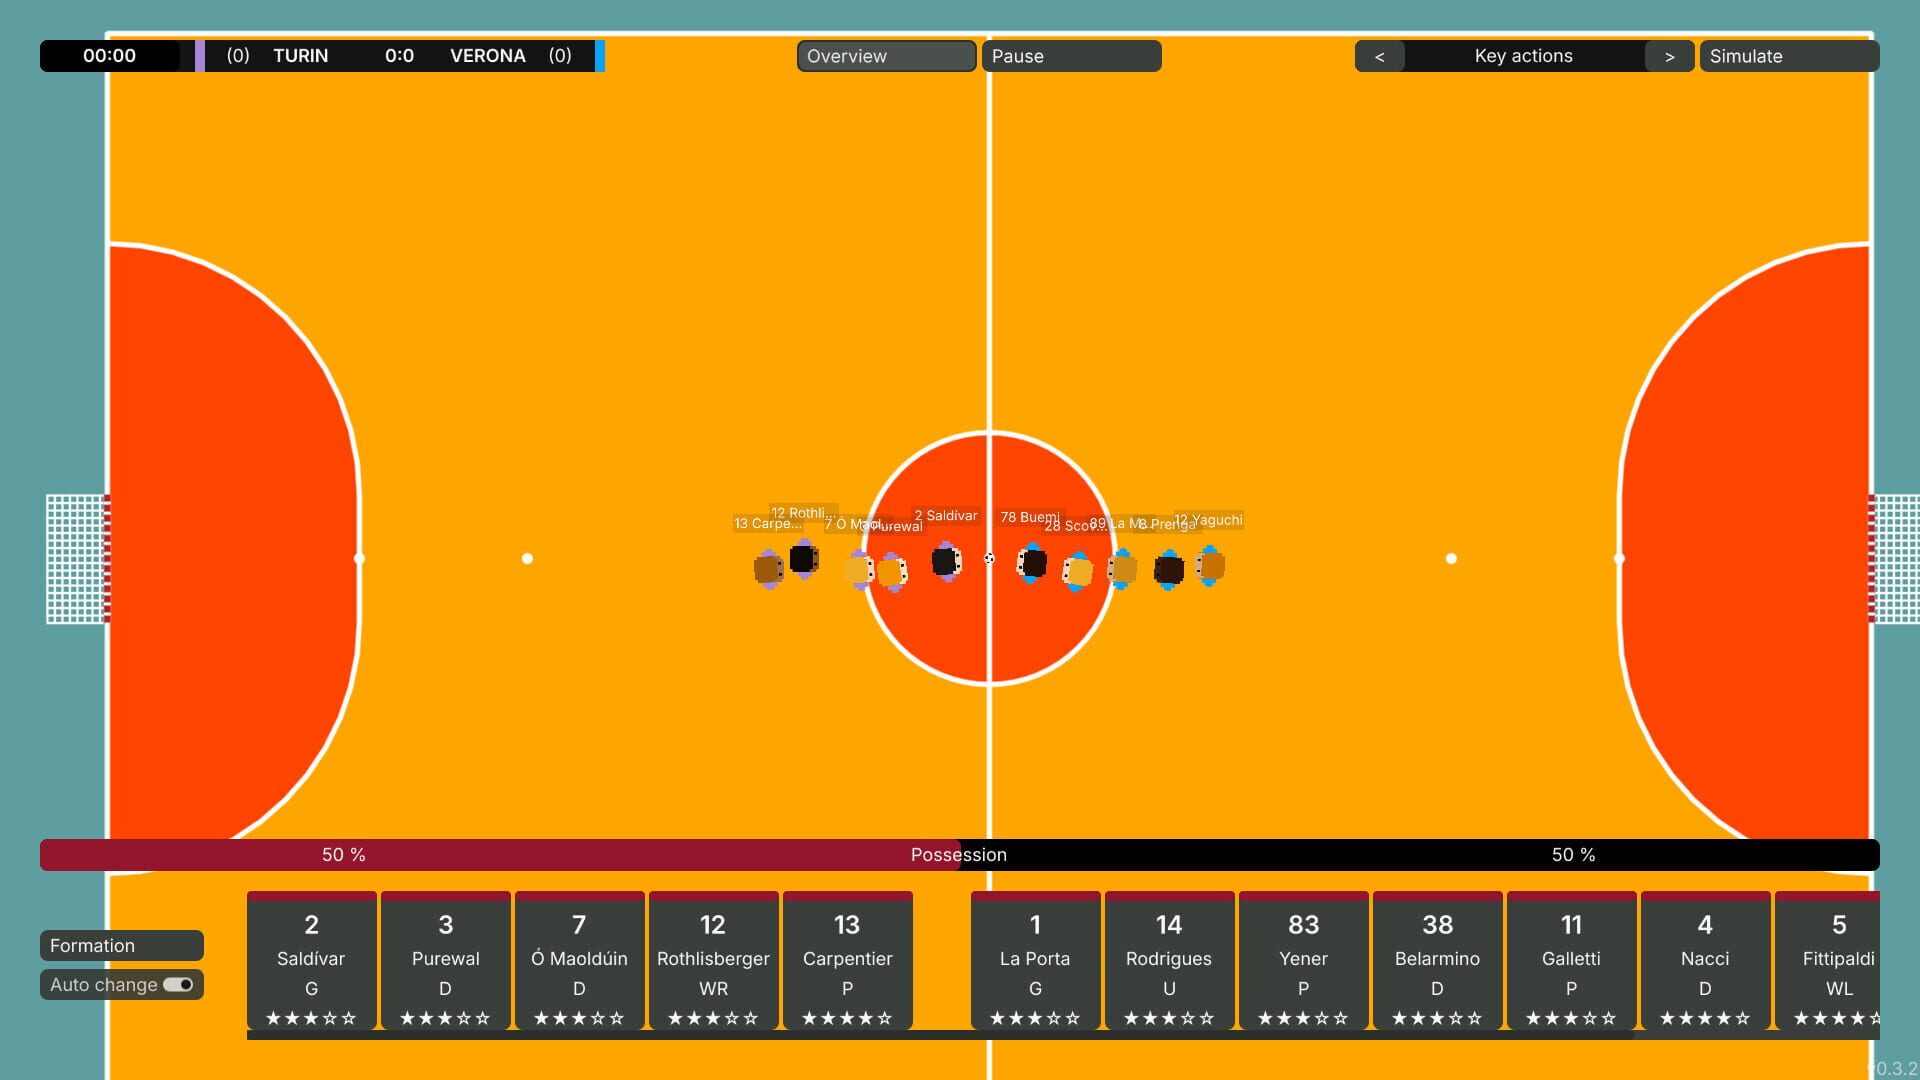Click the Simulate button
The width and height of the screenshot is (1920, 1080).
coord(1789,56)
